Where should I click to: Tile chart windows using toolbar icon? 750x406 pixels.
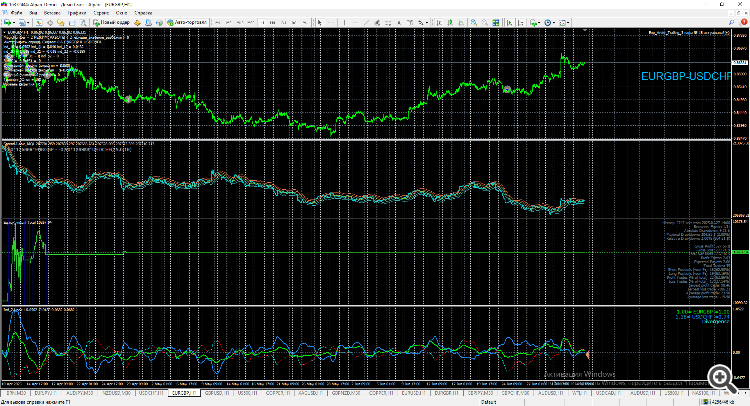click(x=496, y=22)
